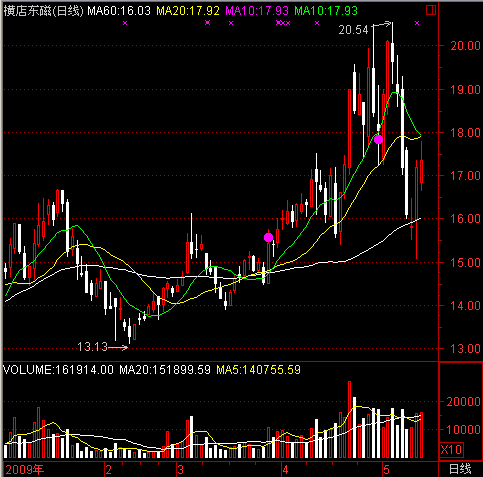Click the 16.00 price axis label
The width and height of the screenshot is (483, 477).
(x=465, y=219)
